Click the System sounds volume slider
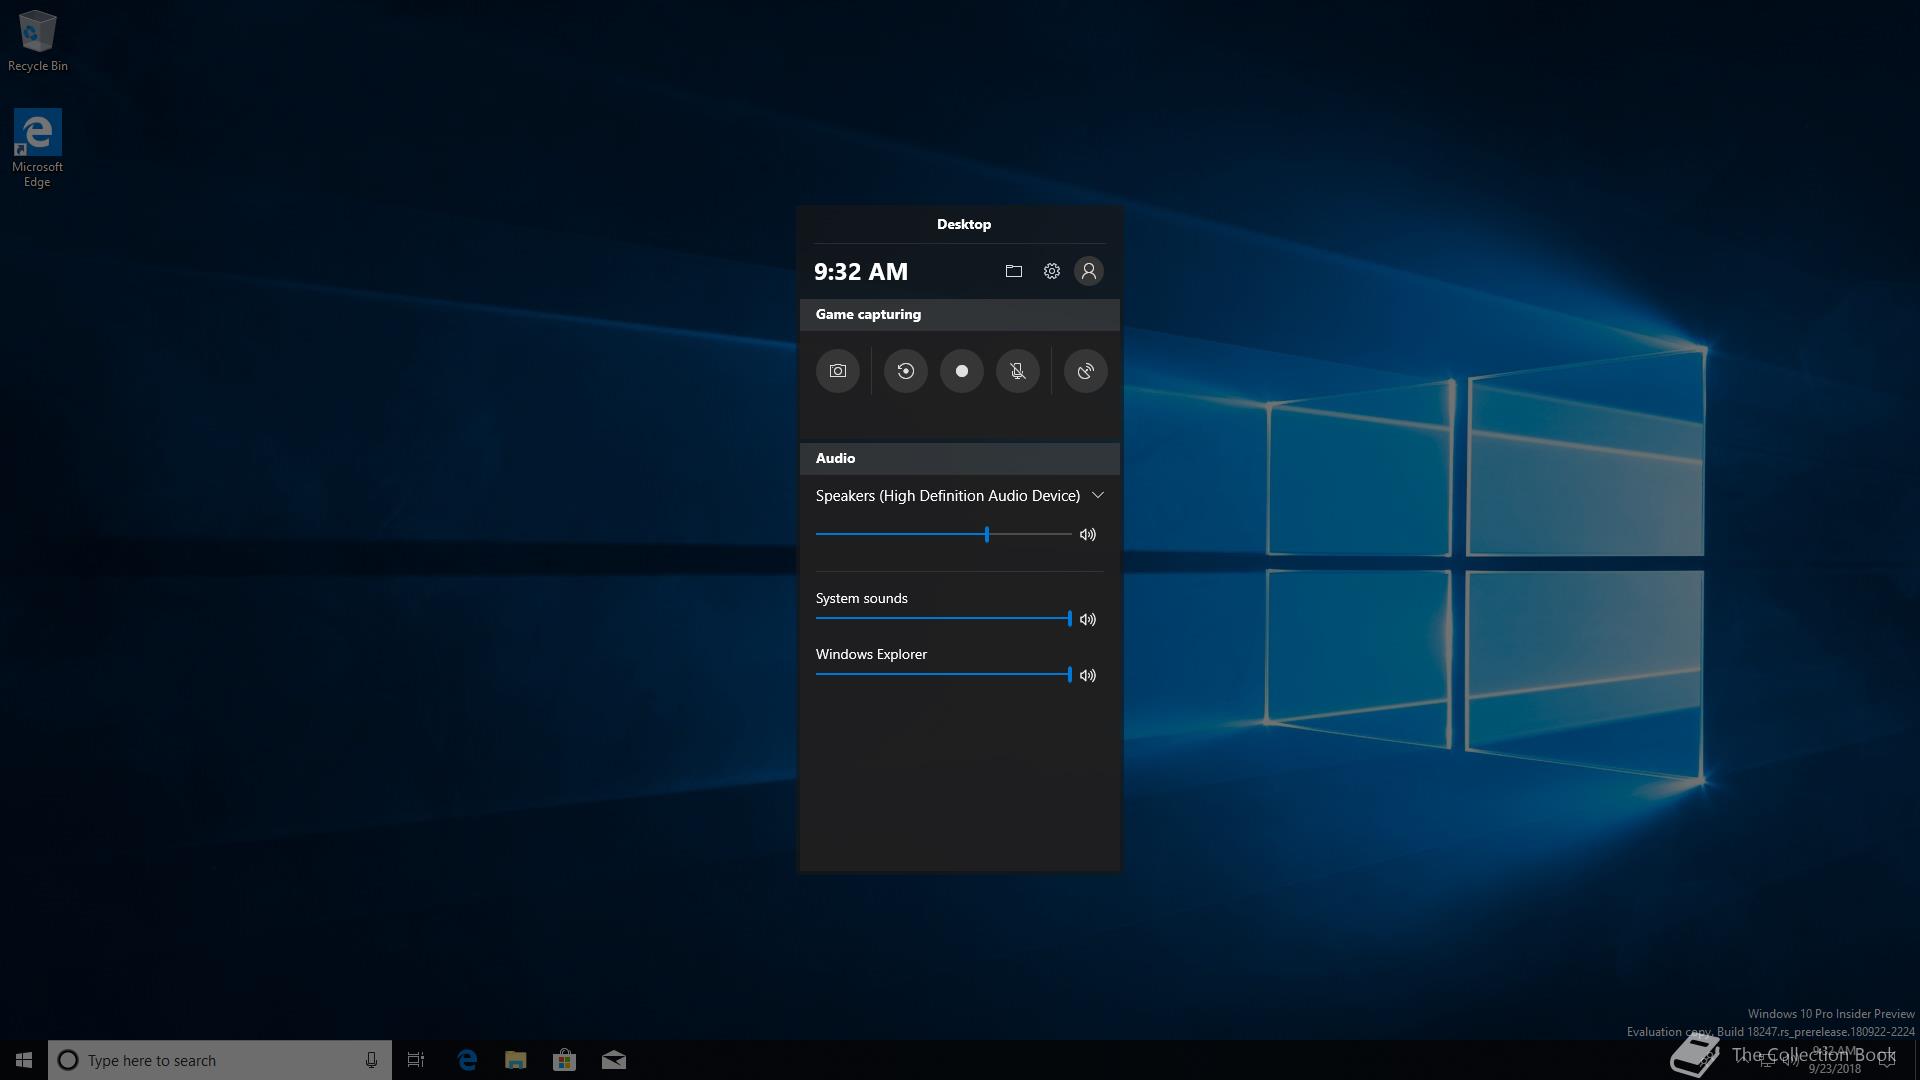The height and width of the screenshot is (1080, 1920). 943,618
